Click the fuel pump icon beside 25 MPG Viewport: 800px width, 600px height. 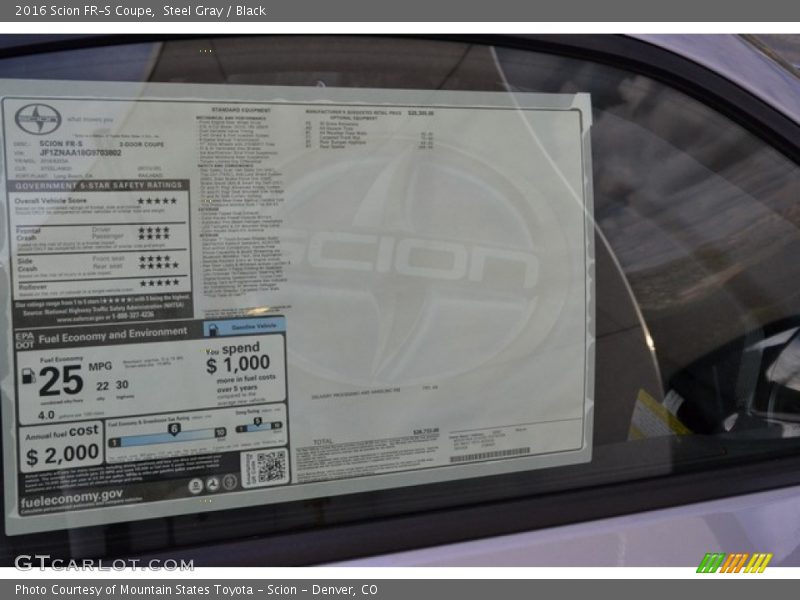coord(28,376)
